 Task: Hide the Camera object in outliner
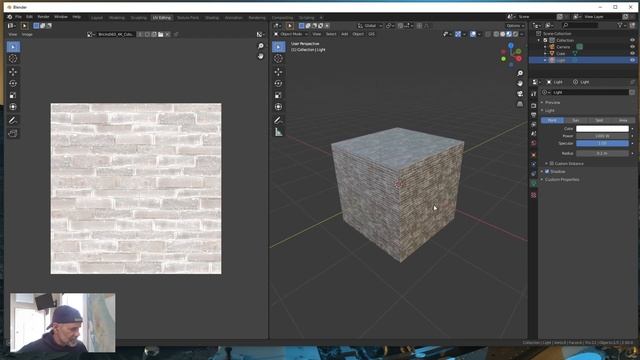[632, 47]
